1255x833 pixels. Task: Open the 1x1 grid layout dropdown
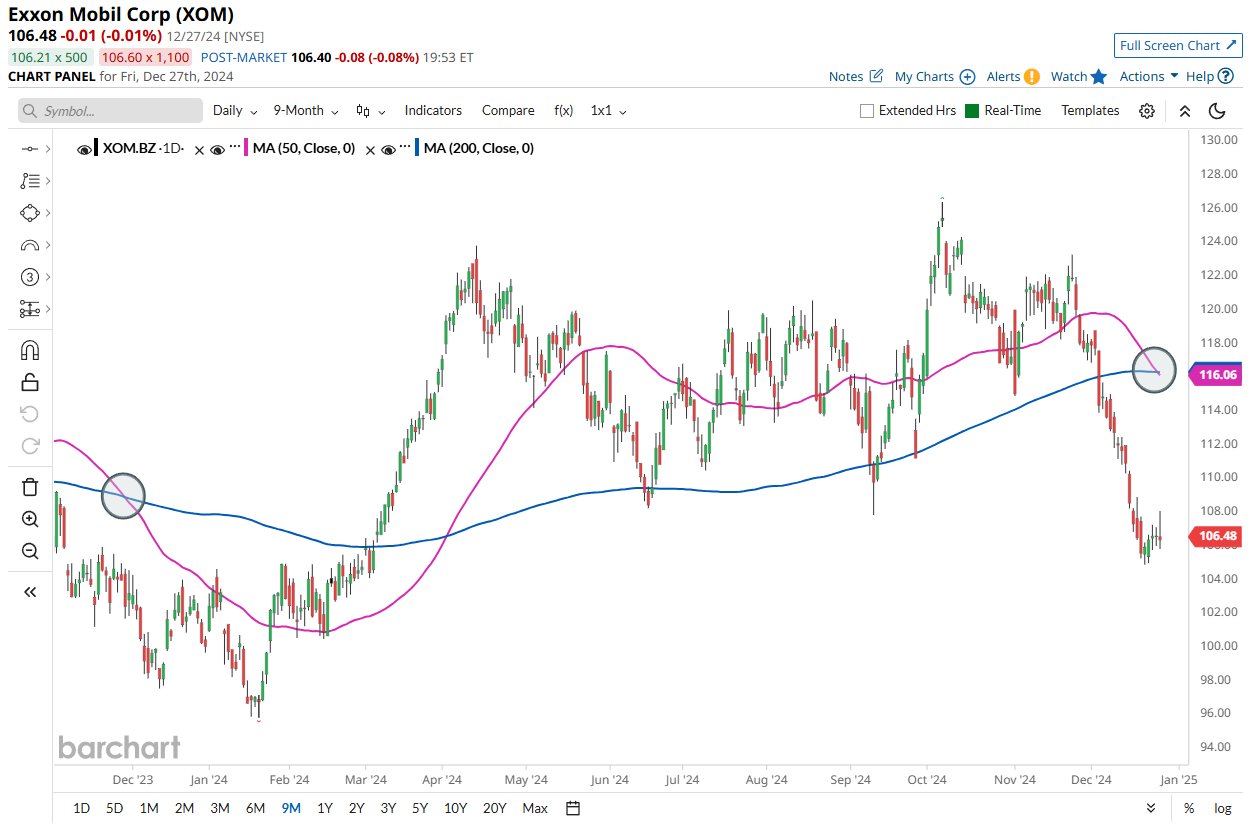coord(608,111)
